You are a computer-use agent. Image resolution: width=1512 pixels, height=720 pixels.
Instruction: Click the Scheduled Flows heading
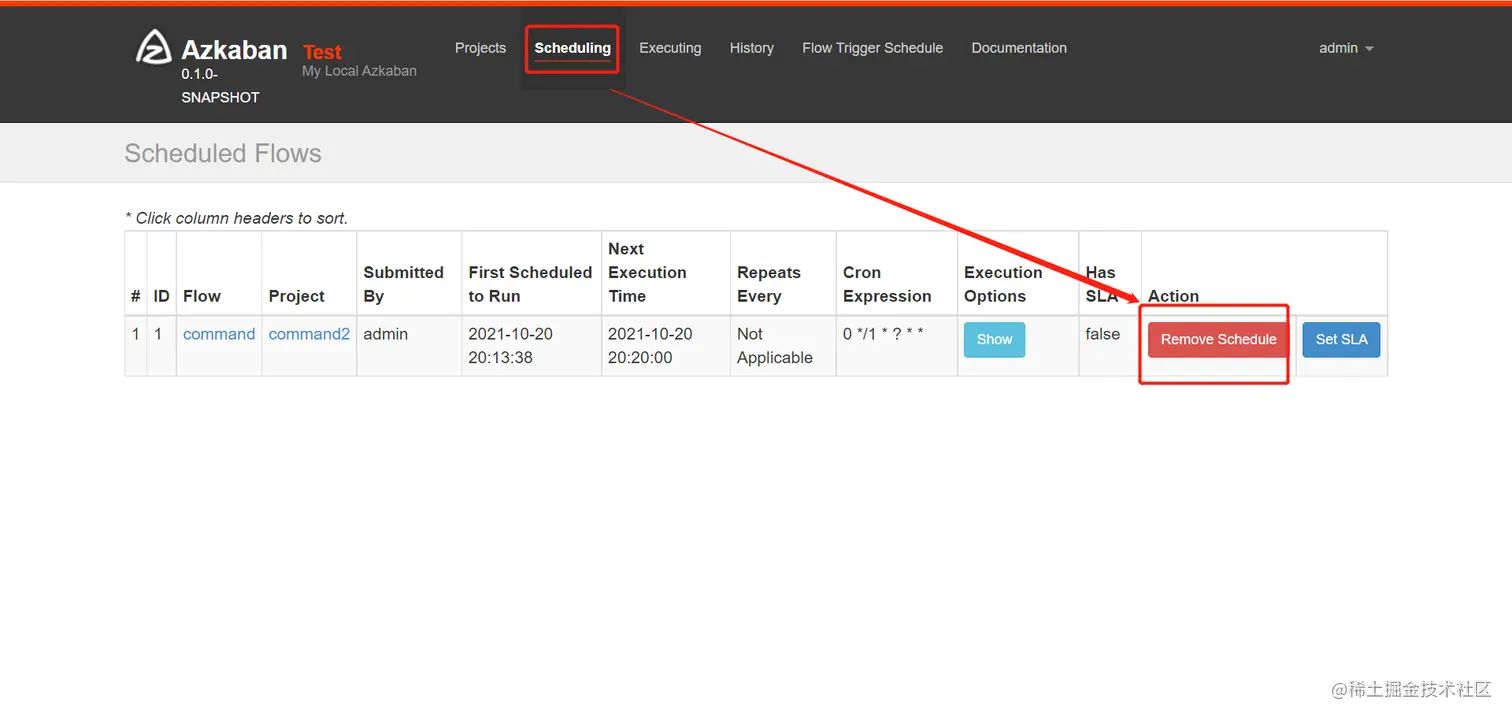click(223, 153)
